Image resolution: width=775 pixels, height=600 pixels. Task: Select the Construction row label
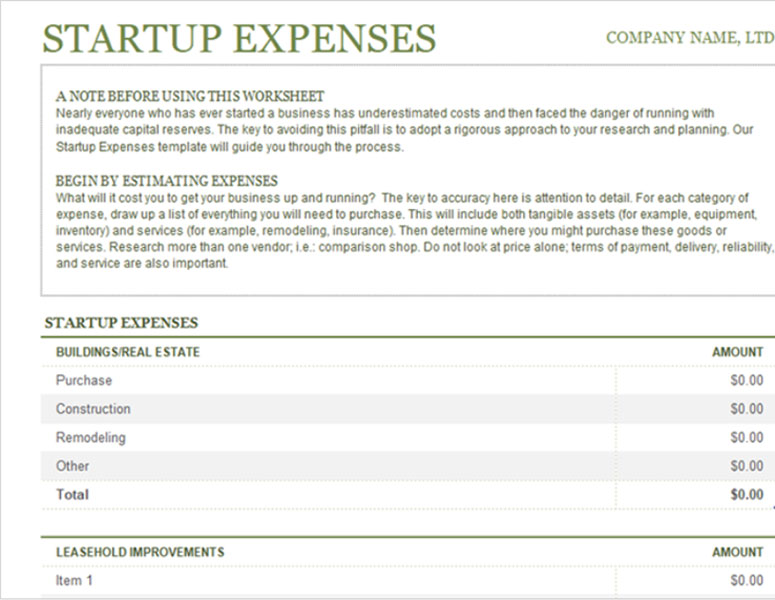tap(93, 409)
